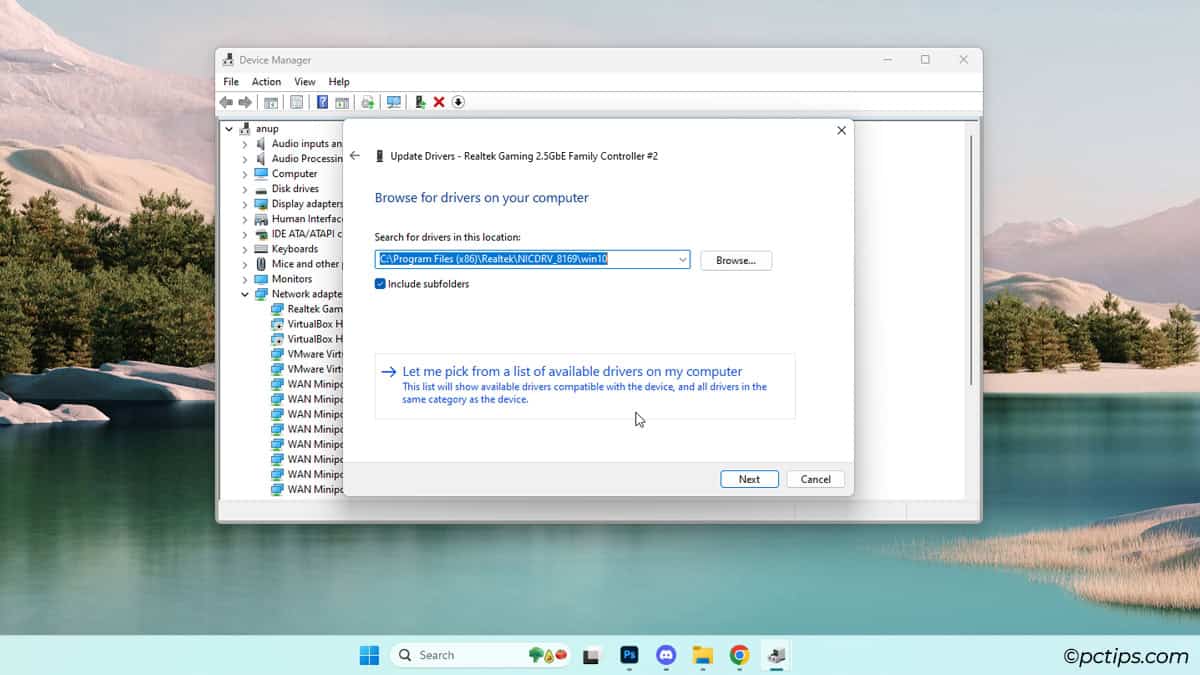Expand the Disk drives category
1200x675 pixels.
click(x=245, y=189)
